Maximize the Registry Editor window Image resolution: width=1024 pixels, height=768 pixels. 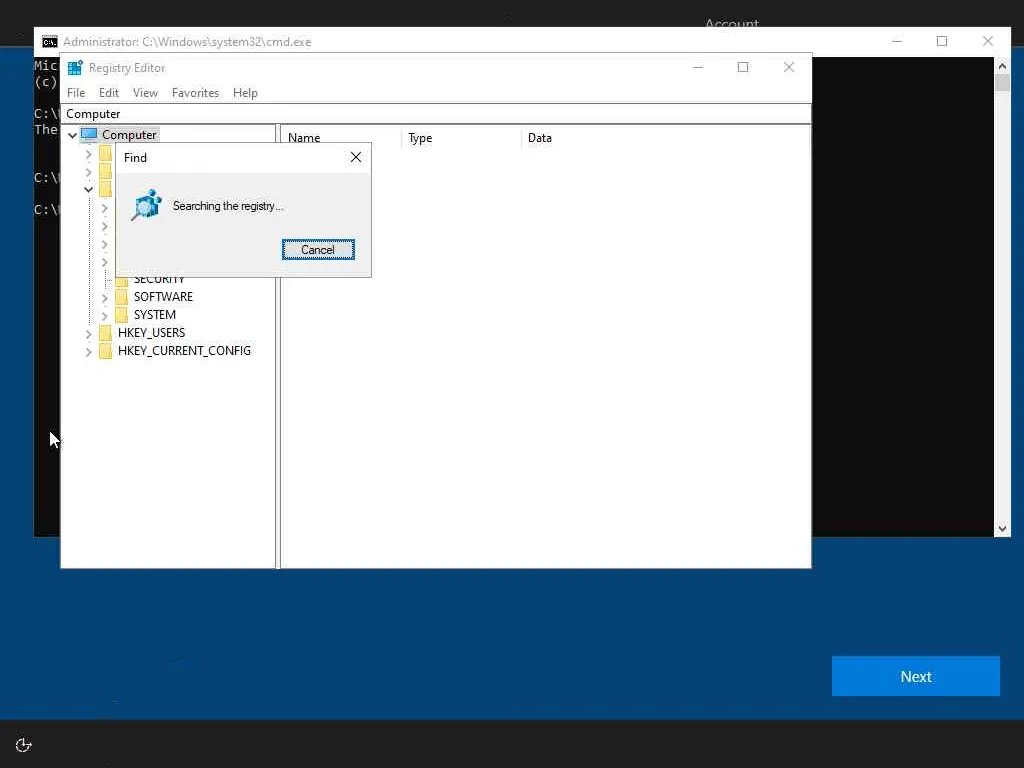(743, 67)
